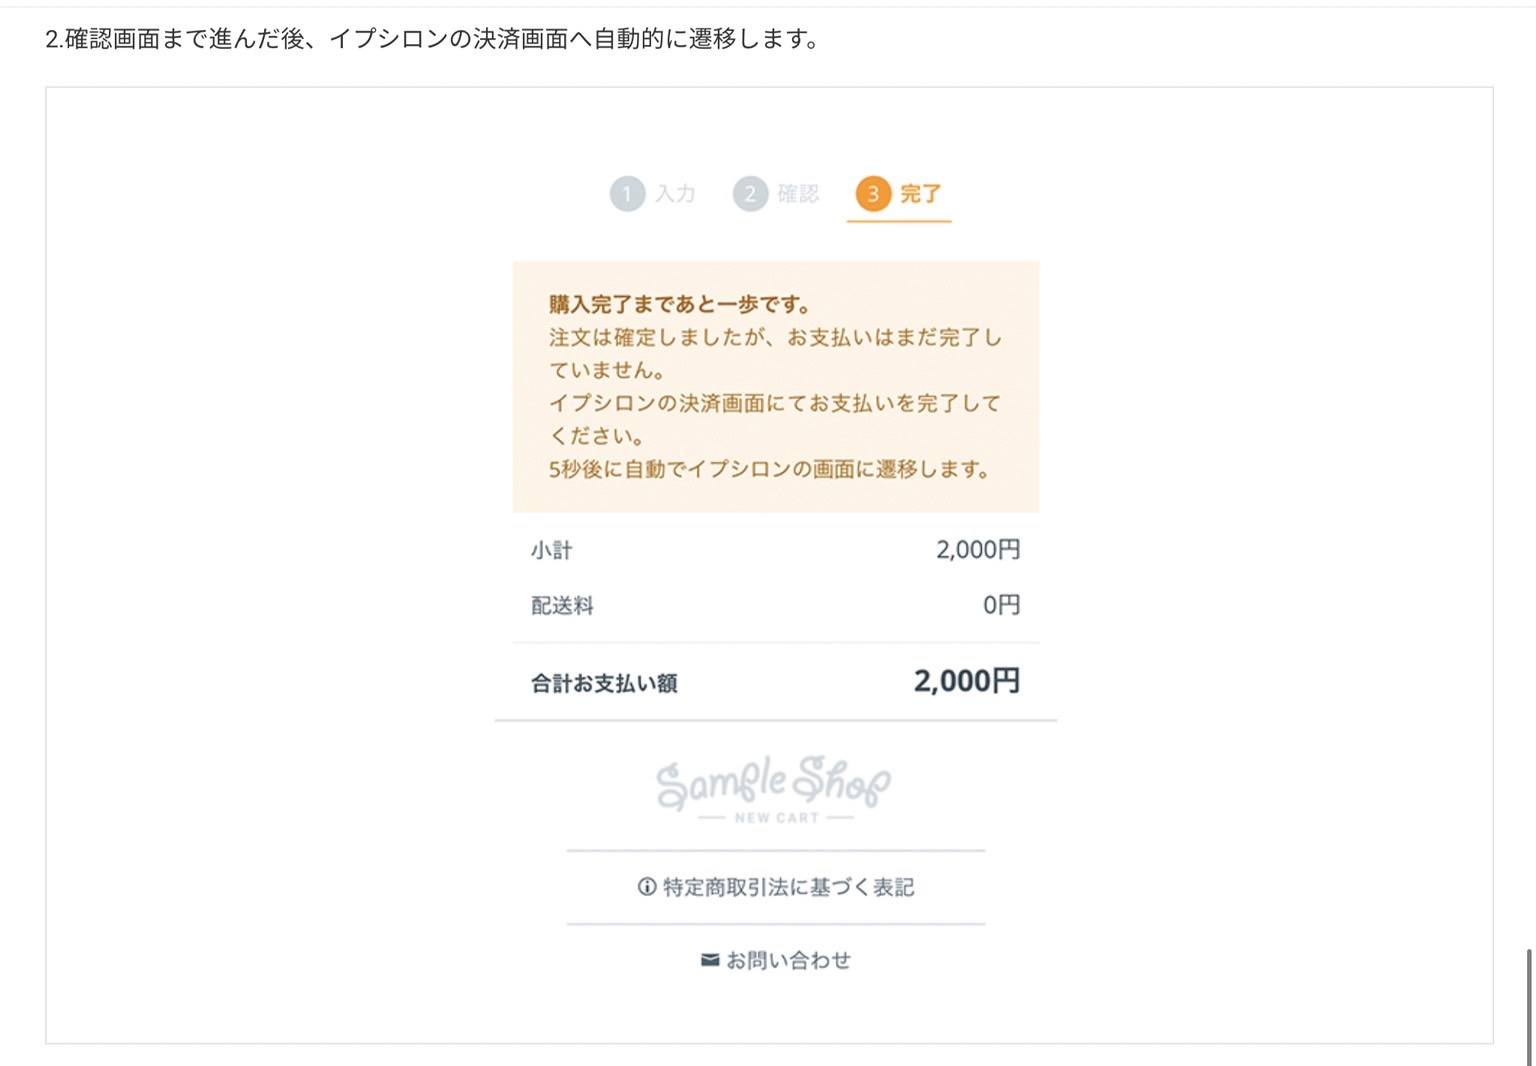Open the お問い合わせ link
Image resolution: width=1536 pixels, height=1066 pixels.
tap(788, 960)
